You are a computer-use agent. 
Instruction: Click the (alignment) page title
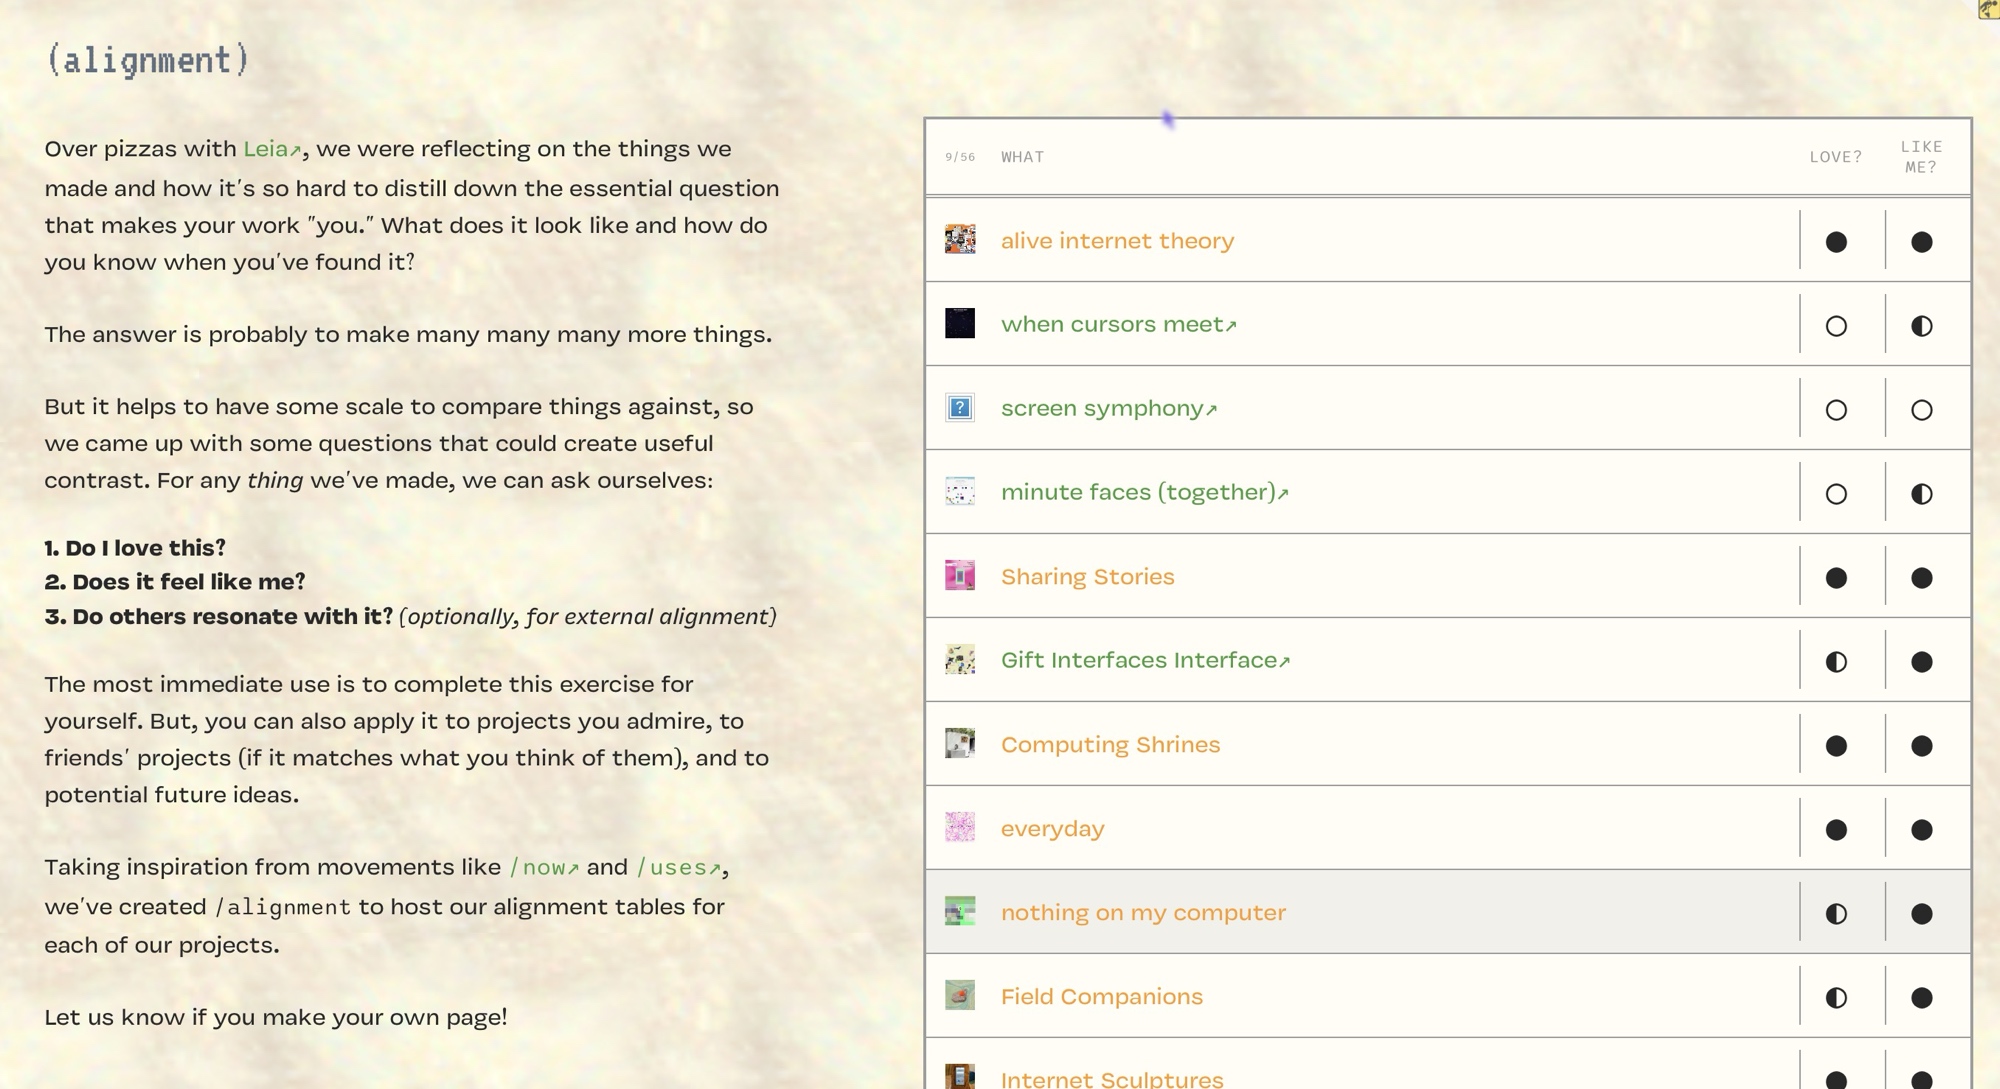(x=147, y=61)
